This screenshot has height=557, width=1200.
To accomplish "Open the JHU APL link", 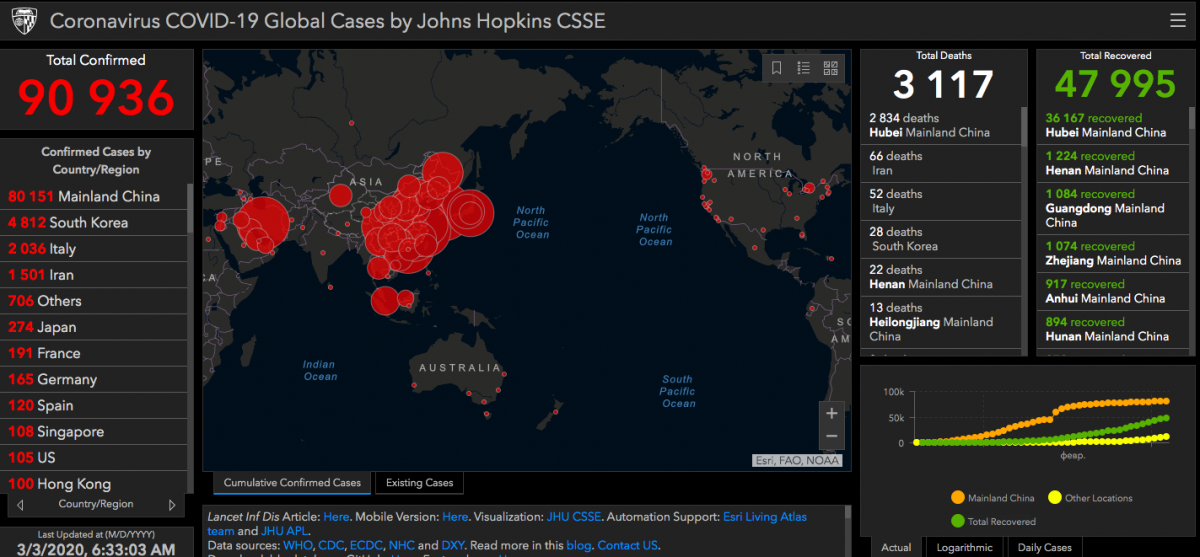I will (x=284, y=531).
